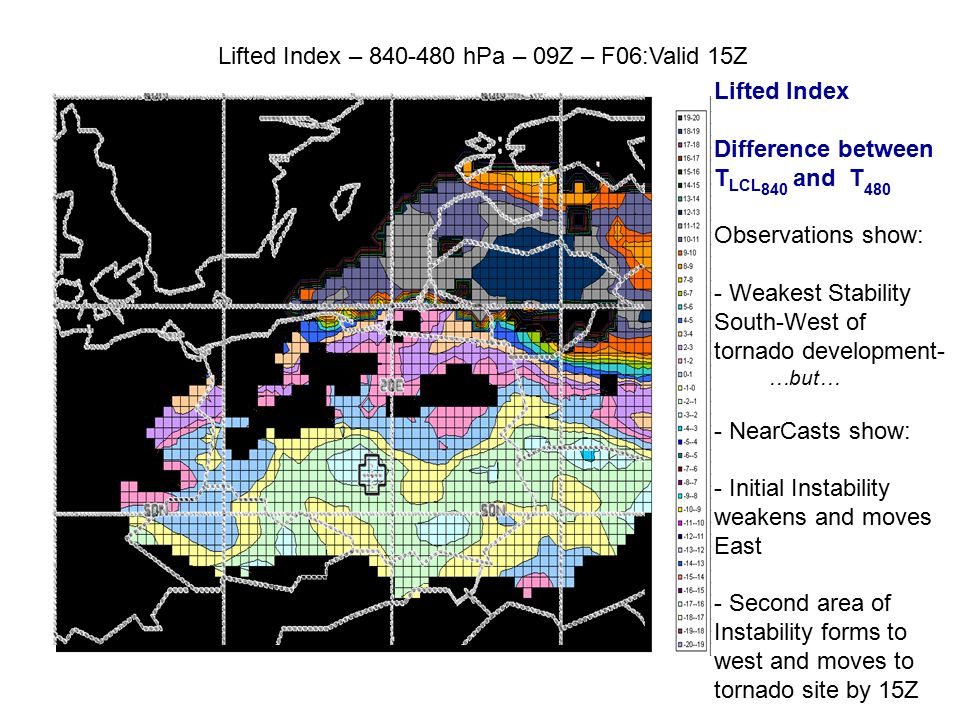Viewport: 960px width, 720px height.
Task: Select the "Initial Instability" bullet text
Action: pos(809,489)
